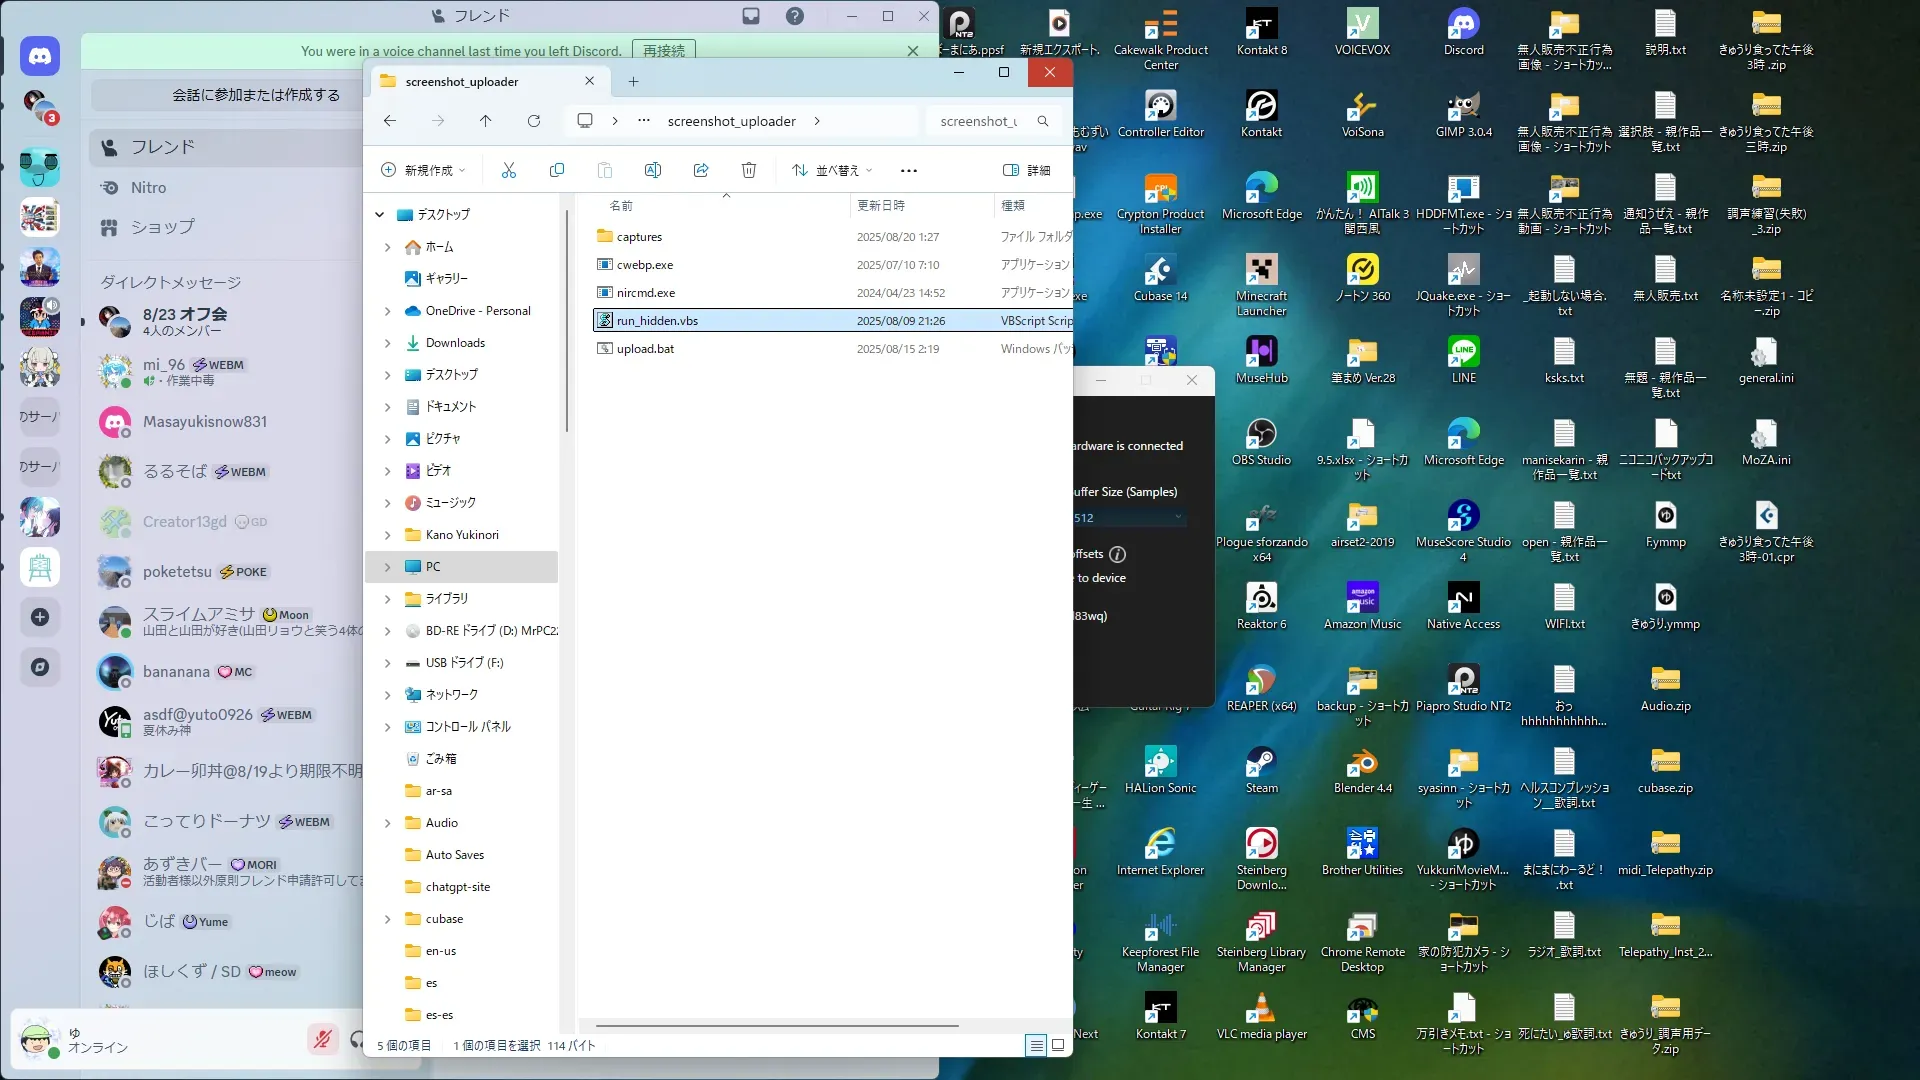
Task: Open the 新規作成 dropdown menu
Action: [424, 170]
